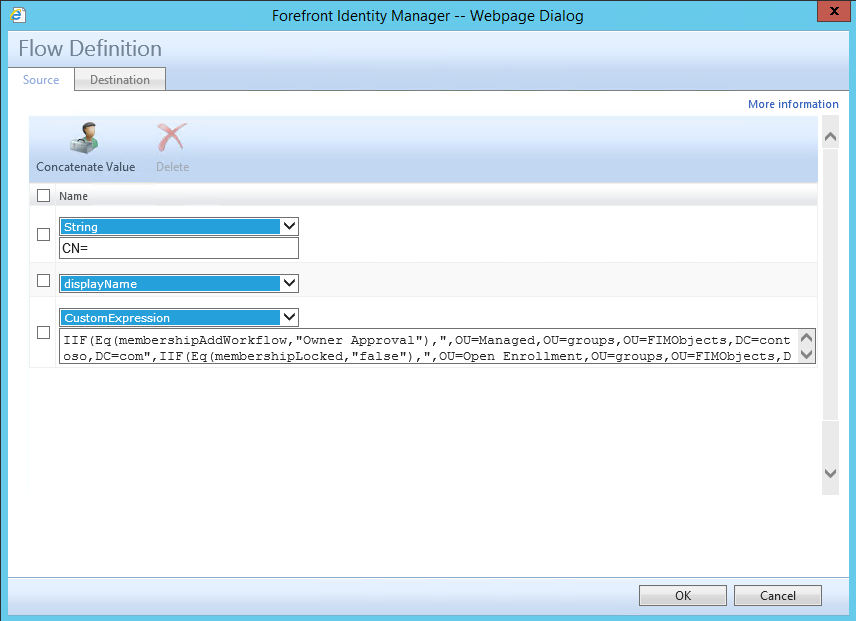Viewport: 856px width, 621px height.
Task: Open the CustomExpression dropdown
Action: coord(179,318)
